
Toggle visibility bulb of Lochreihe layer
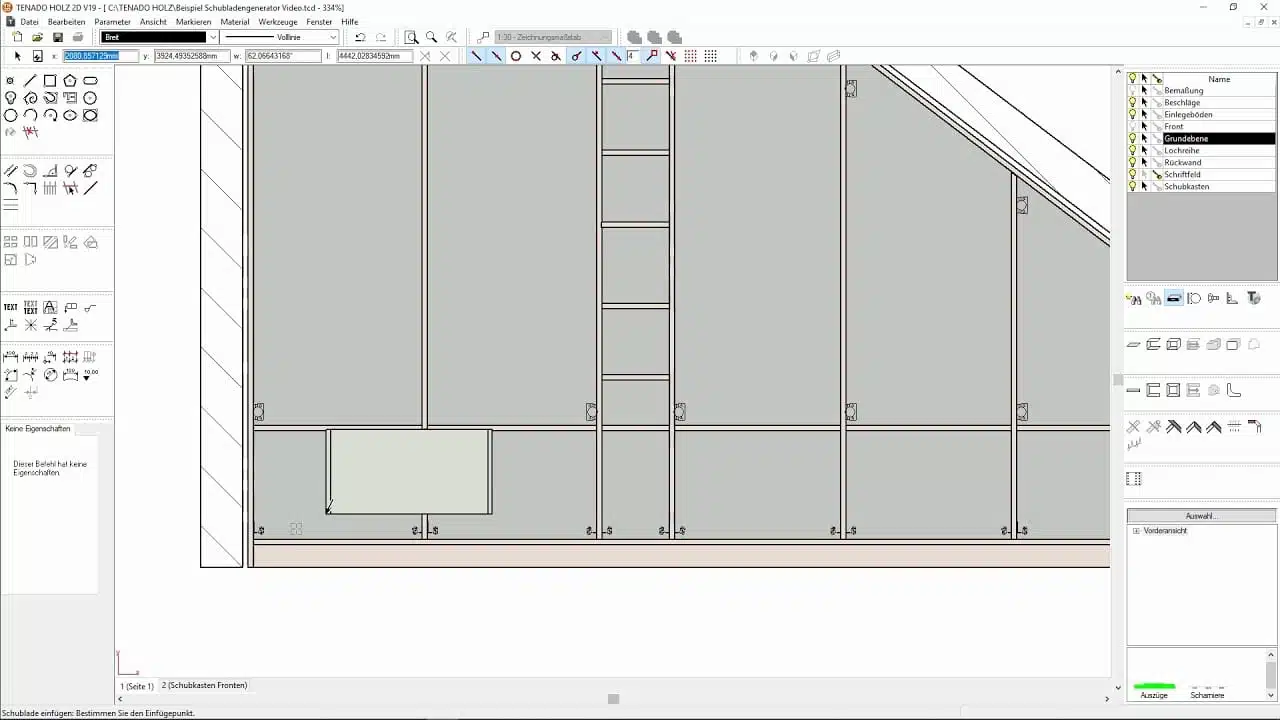[1133, 151]
